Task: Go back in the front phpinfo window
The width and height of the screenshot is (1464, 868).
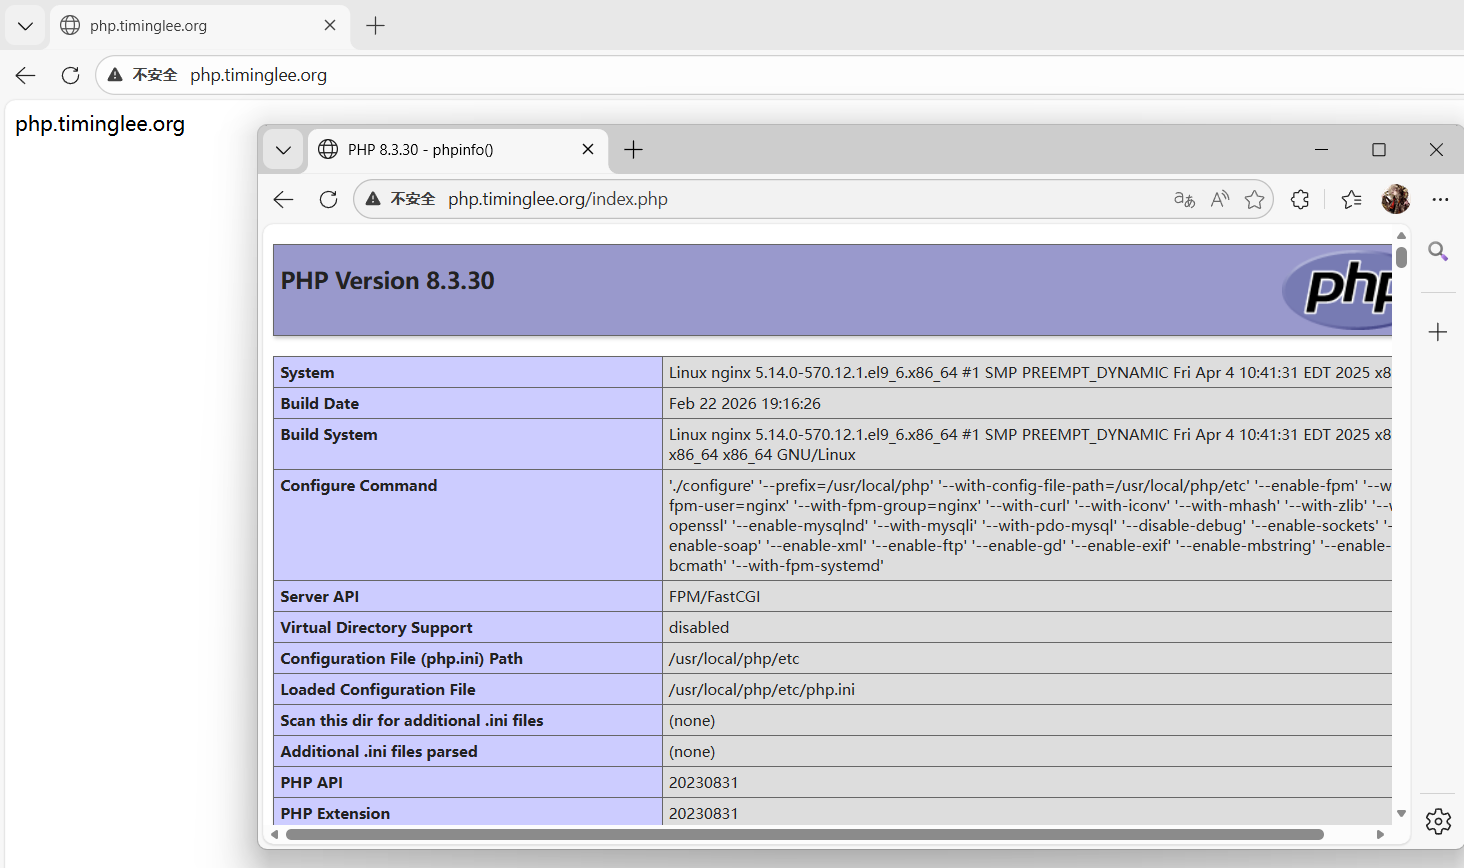Action: (x=284, y=199)
